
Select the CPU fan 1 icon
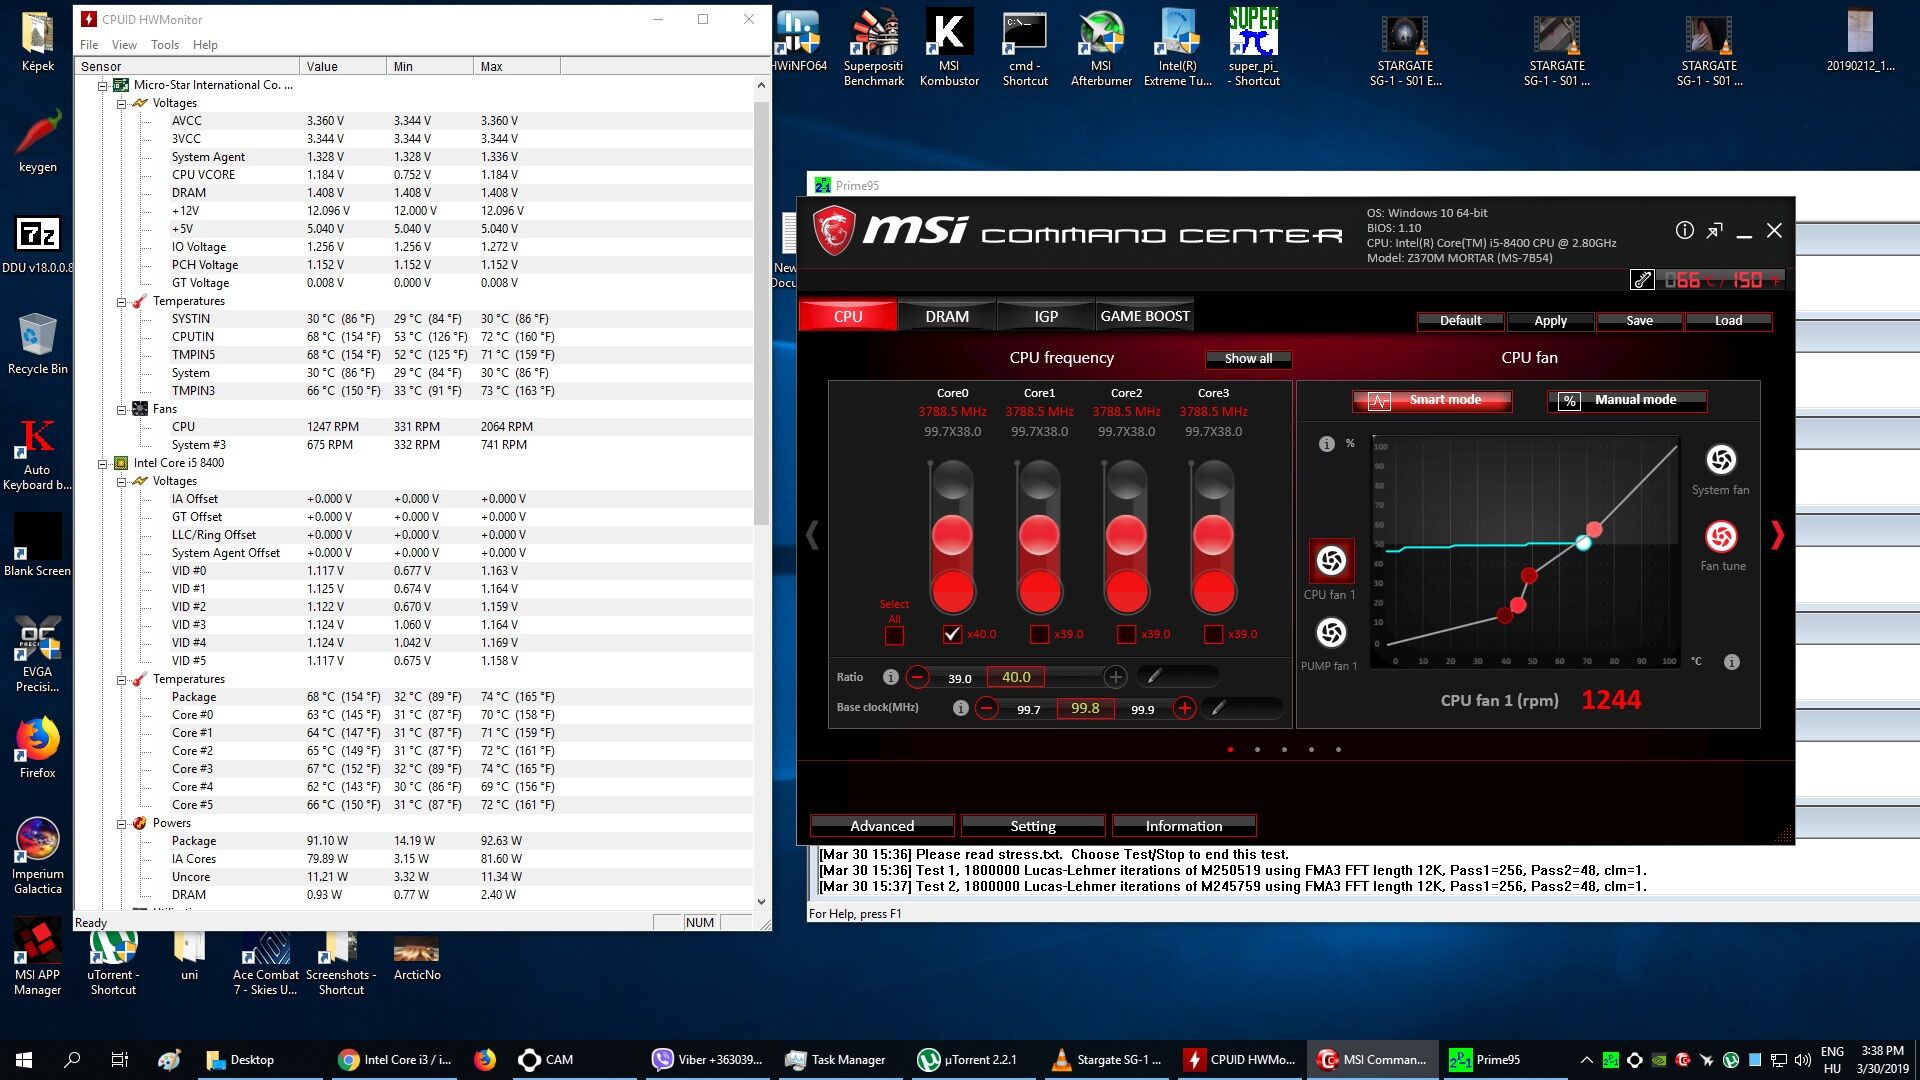(1331, 561)
